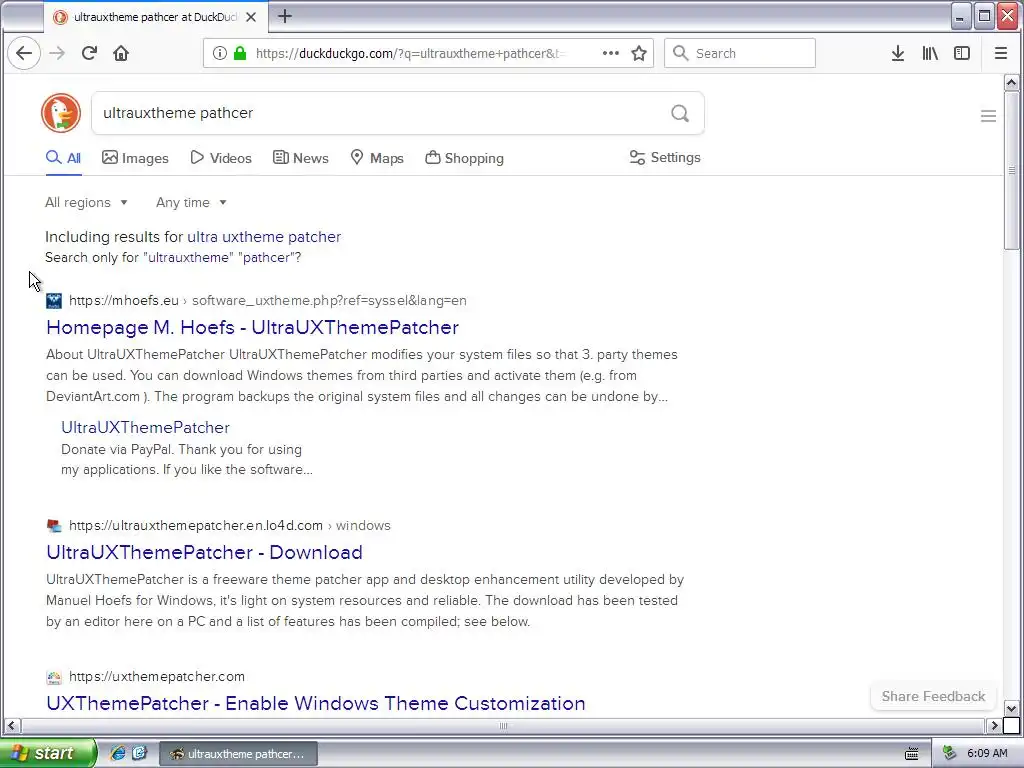This screenshot has width=1024, height=768.
Task: Click the mhoefs.eu result favicon
Action: [54, 301]
